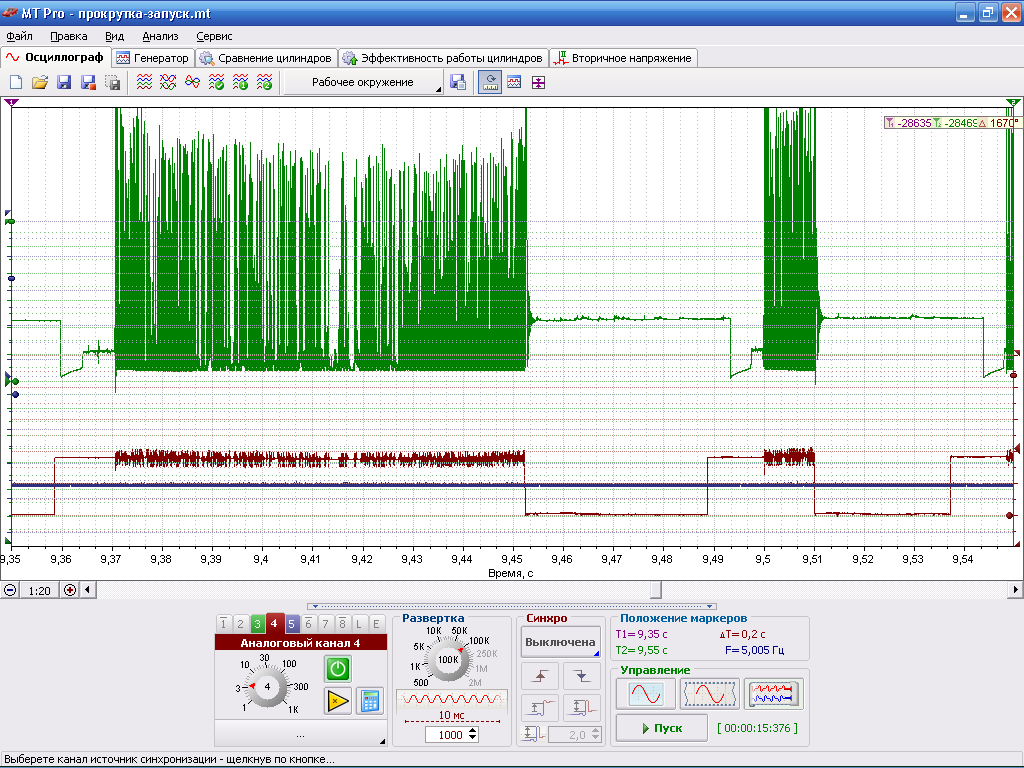
Task: Select channel 5 blue button
Action: point(291,624)
